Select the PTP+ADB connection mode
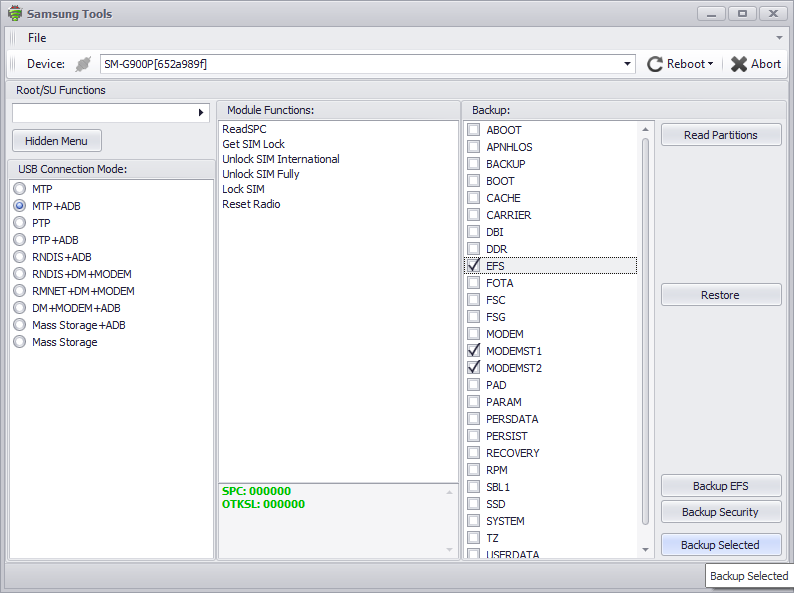Screen dimensions: 794x593 click(x=20, y=240)
